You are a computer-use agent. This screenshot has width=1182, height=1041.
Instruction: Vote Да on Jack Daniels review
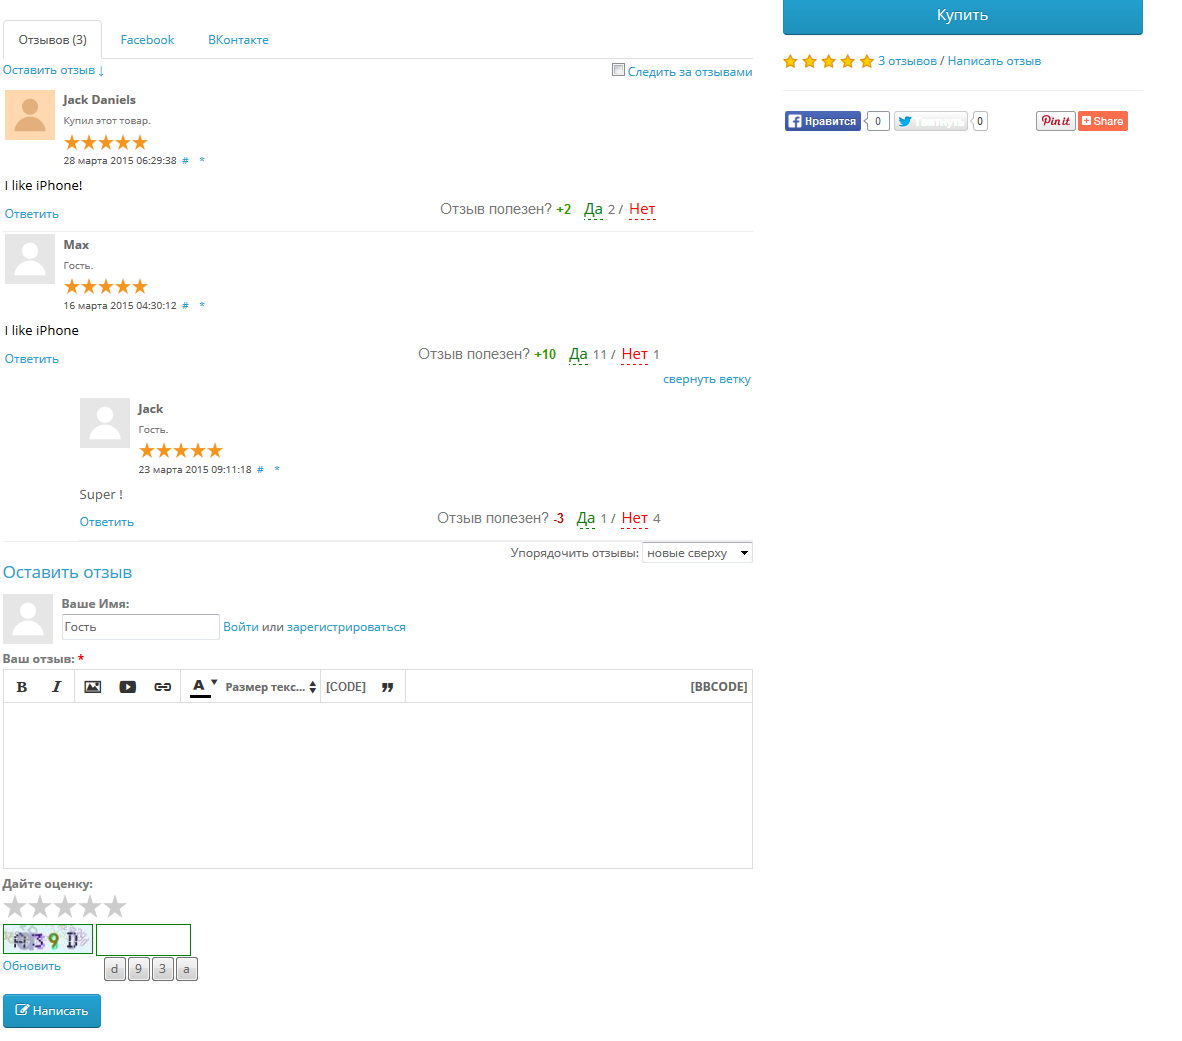click(x=593, y=210)
